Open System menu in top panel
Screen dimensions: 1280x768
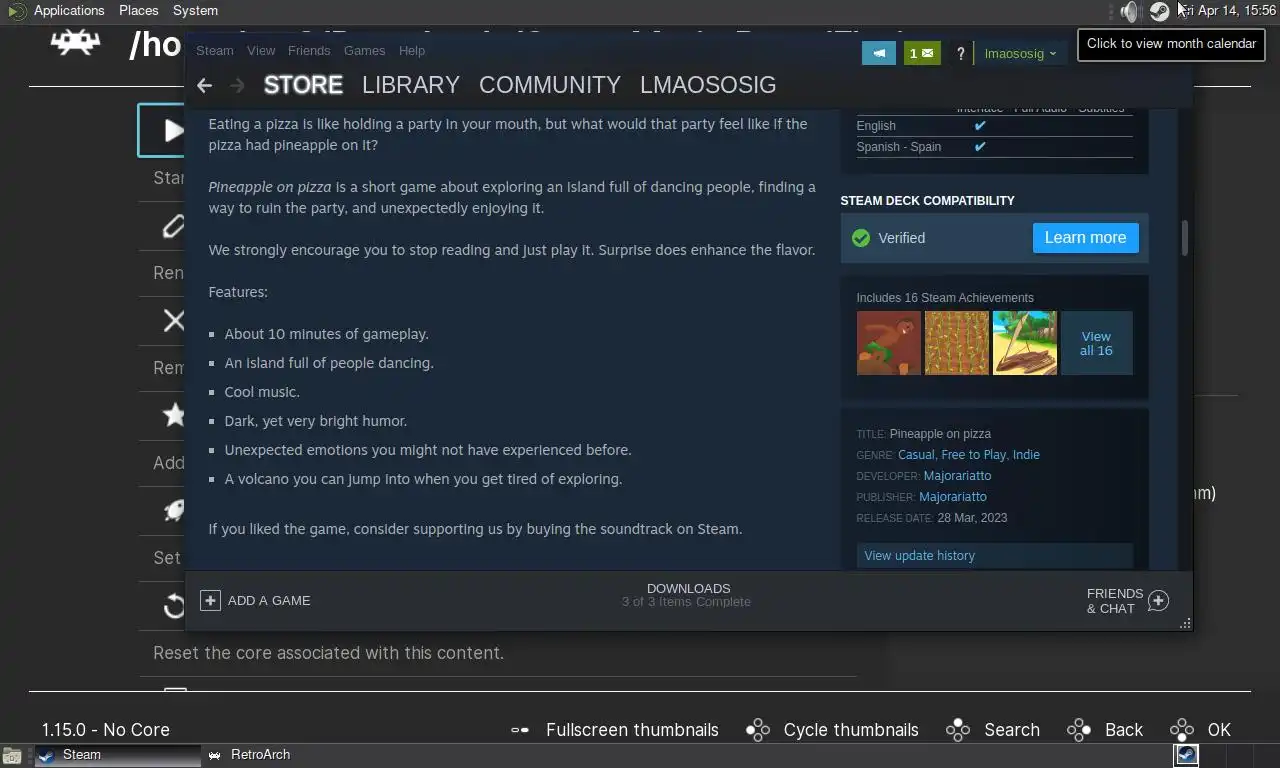click(195, 11)
